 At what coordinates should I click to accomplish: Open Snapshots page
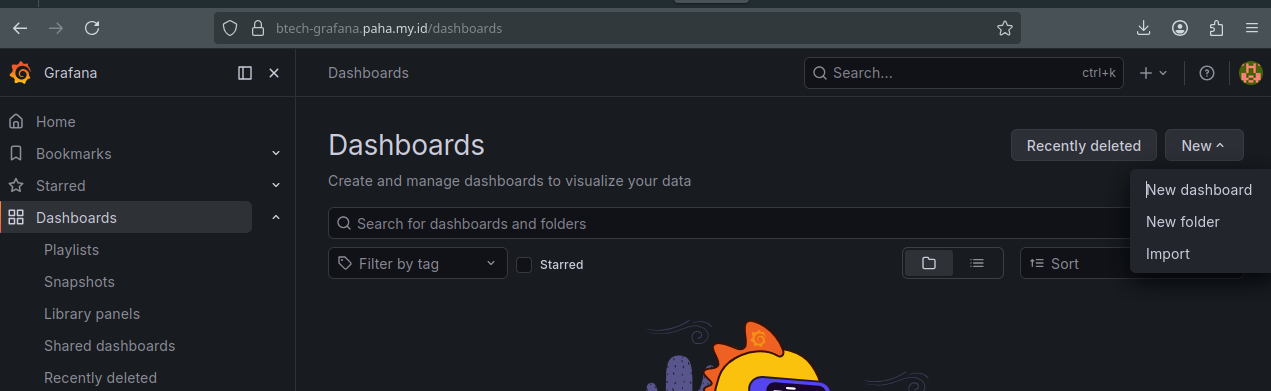point(79,282)
